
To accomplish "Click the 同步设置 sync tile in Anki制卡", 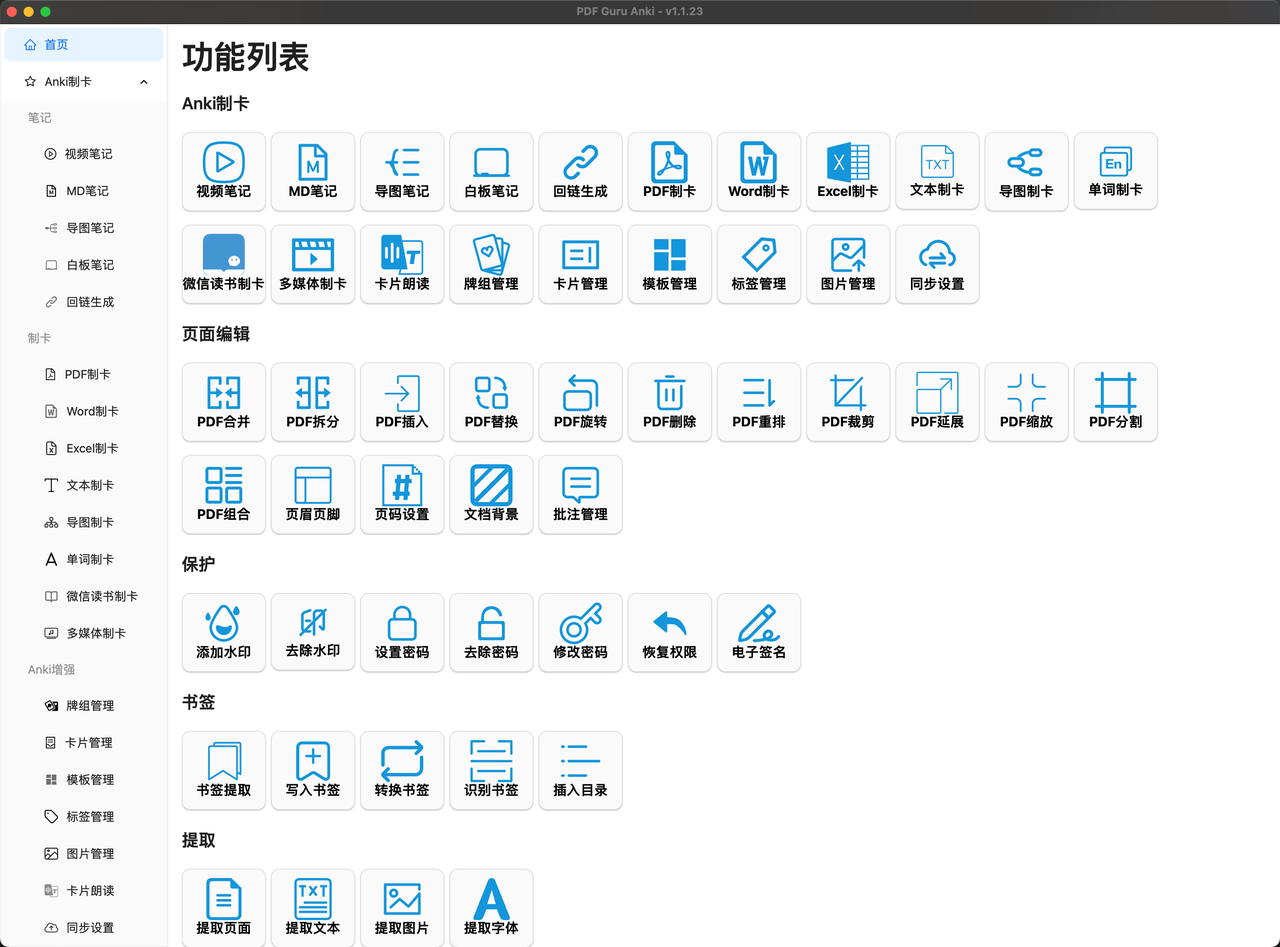I will [937, 263].
